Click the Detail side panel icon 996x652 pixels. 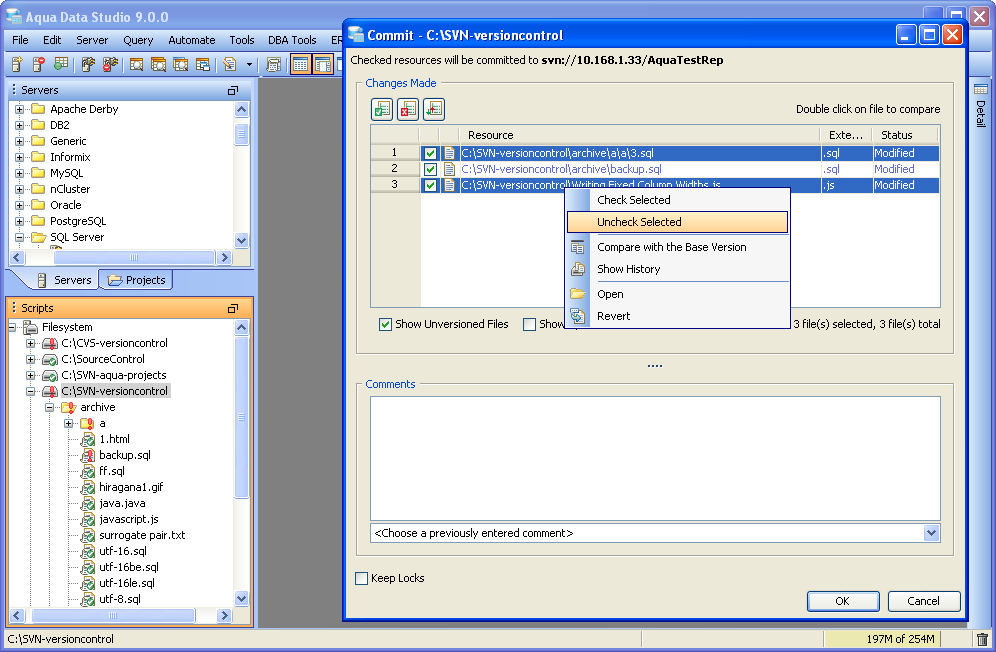(x=981, y=90)
